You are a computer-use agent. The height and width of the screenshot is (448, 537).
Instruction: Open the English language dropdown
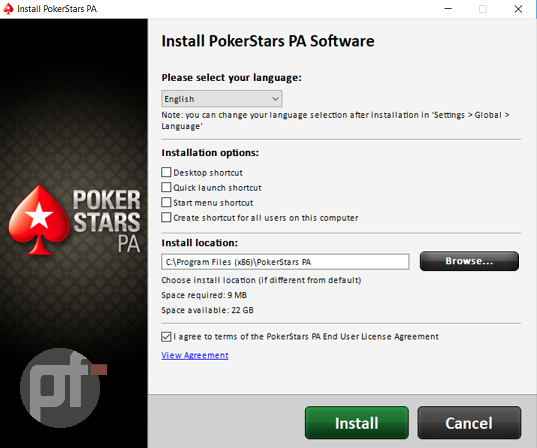(222, 99)
